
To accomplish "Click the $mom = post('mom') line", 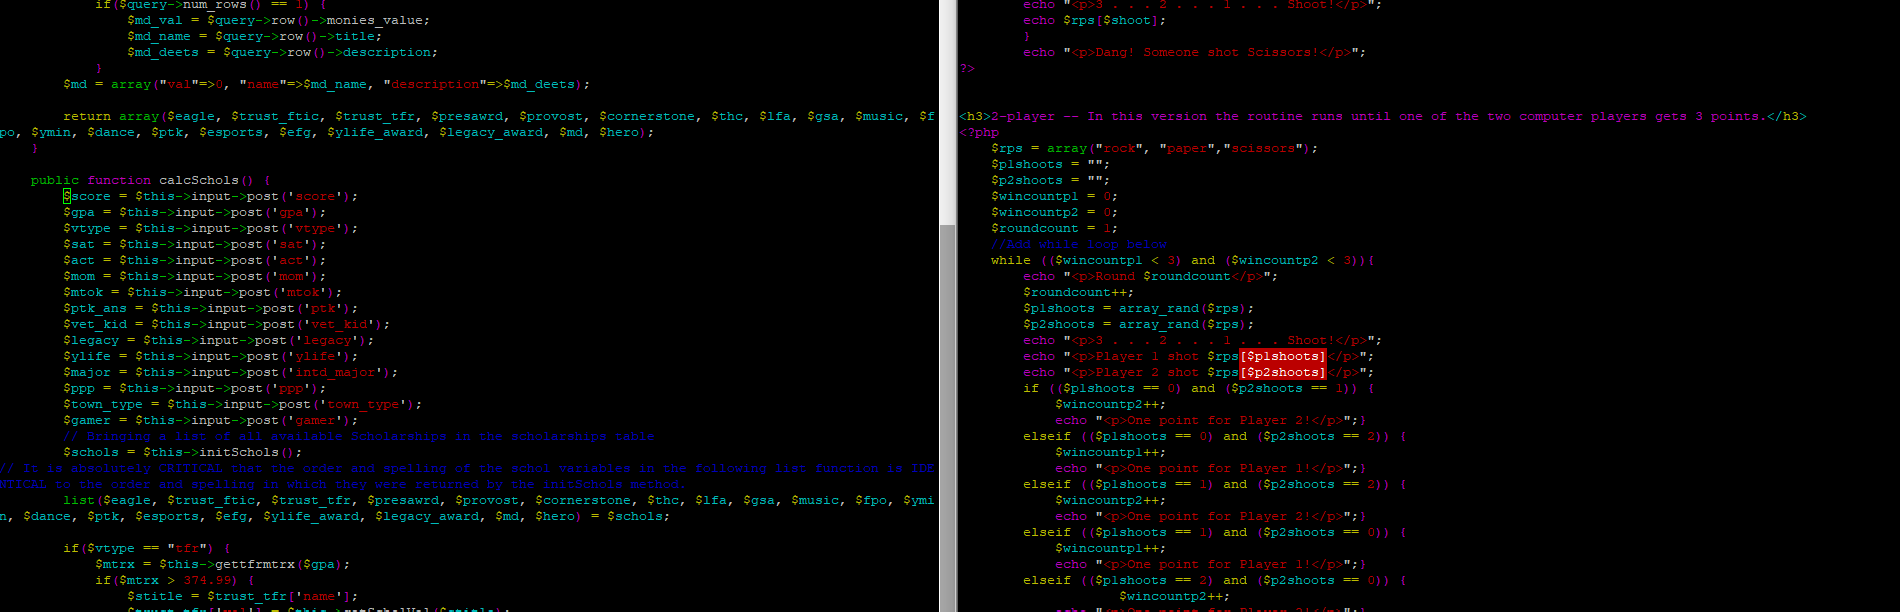I will [x=194, y=276].
